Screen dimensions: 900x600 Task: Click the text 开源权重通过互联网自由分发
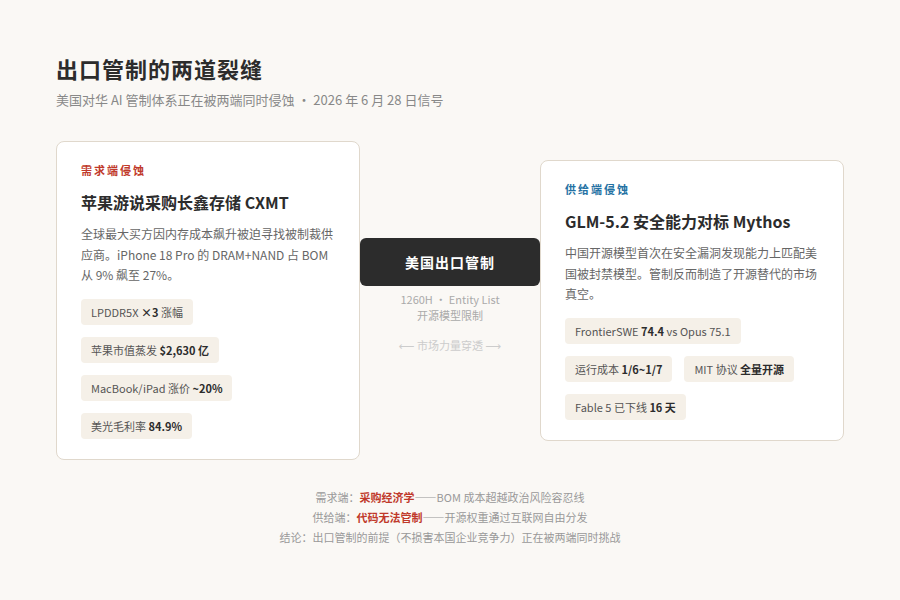516,518
